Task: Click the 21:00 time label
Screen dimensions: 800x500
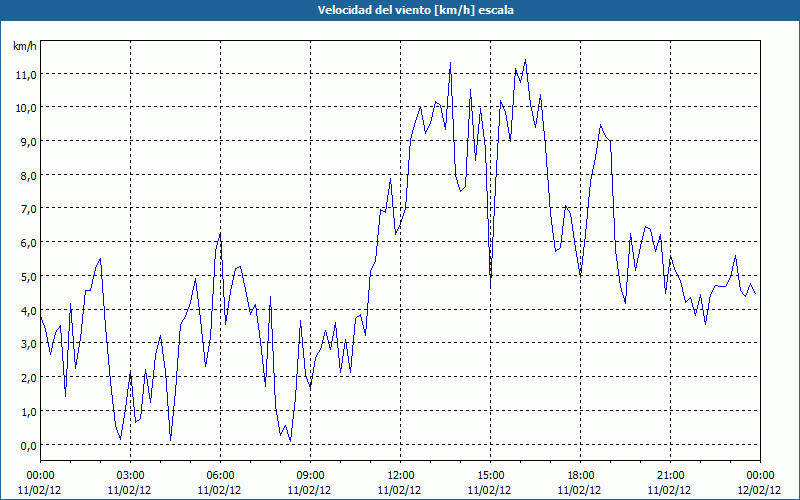Action: point(670,475)
